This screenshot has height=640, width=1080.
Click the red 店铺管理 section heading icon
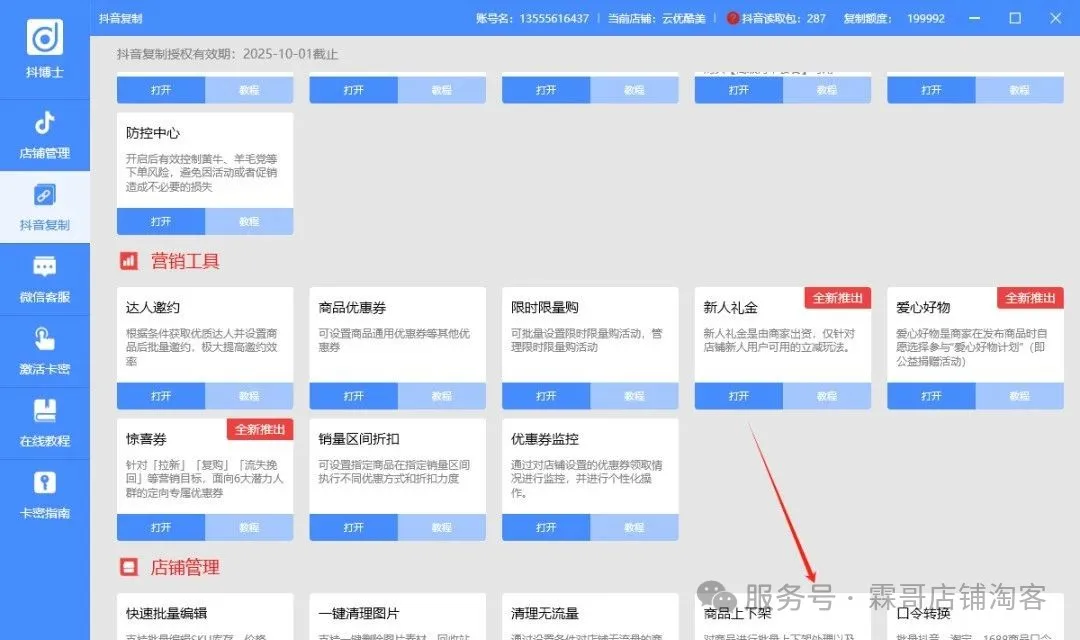(x=128, y=567)
